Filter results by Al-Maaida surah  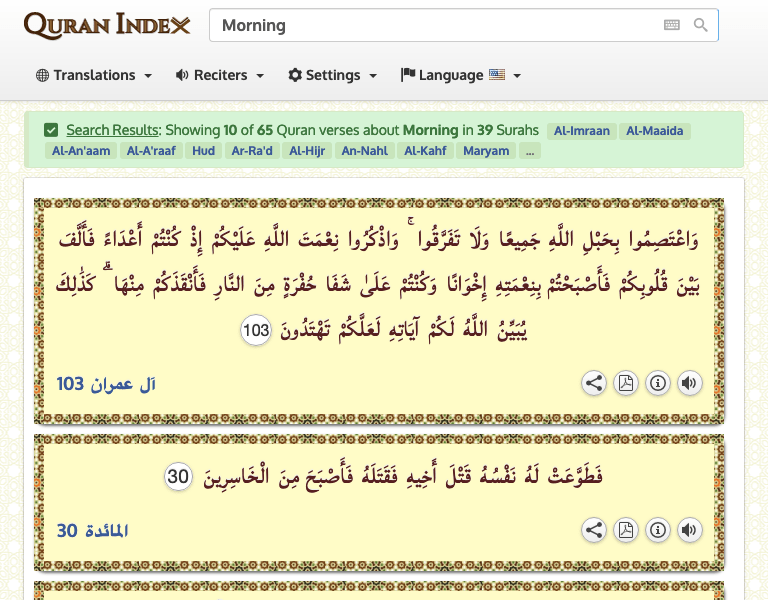point(654,131)
